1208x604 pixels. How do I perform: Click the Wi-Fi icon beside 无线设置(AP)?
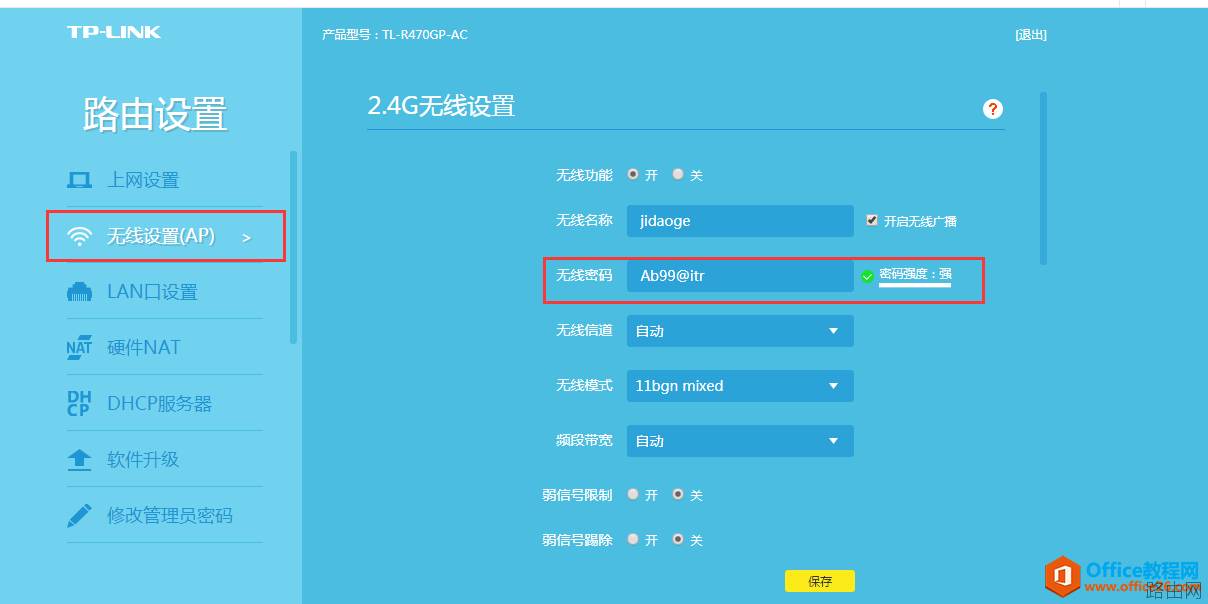click(79, 237)
